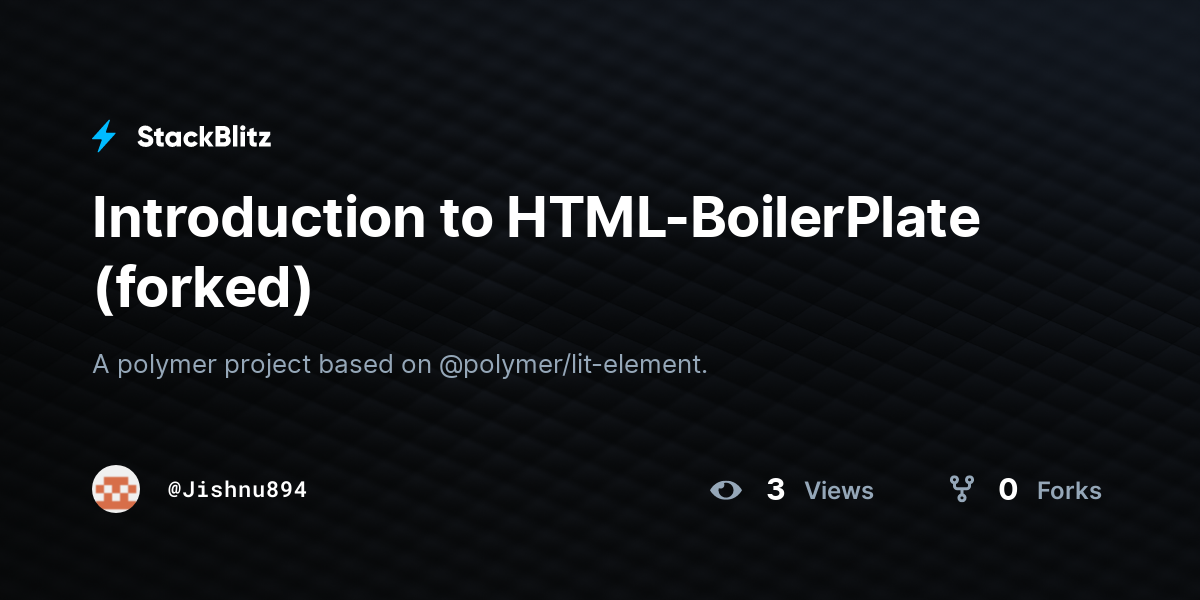Open the @Jishnu894 profile username
Image resolution: width=1200 pixels, height=600 pixels.
point(237,490)
